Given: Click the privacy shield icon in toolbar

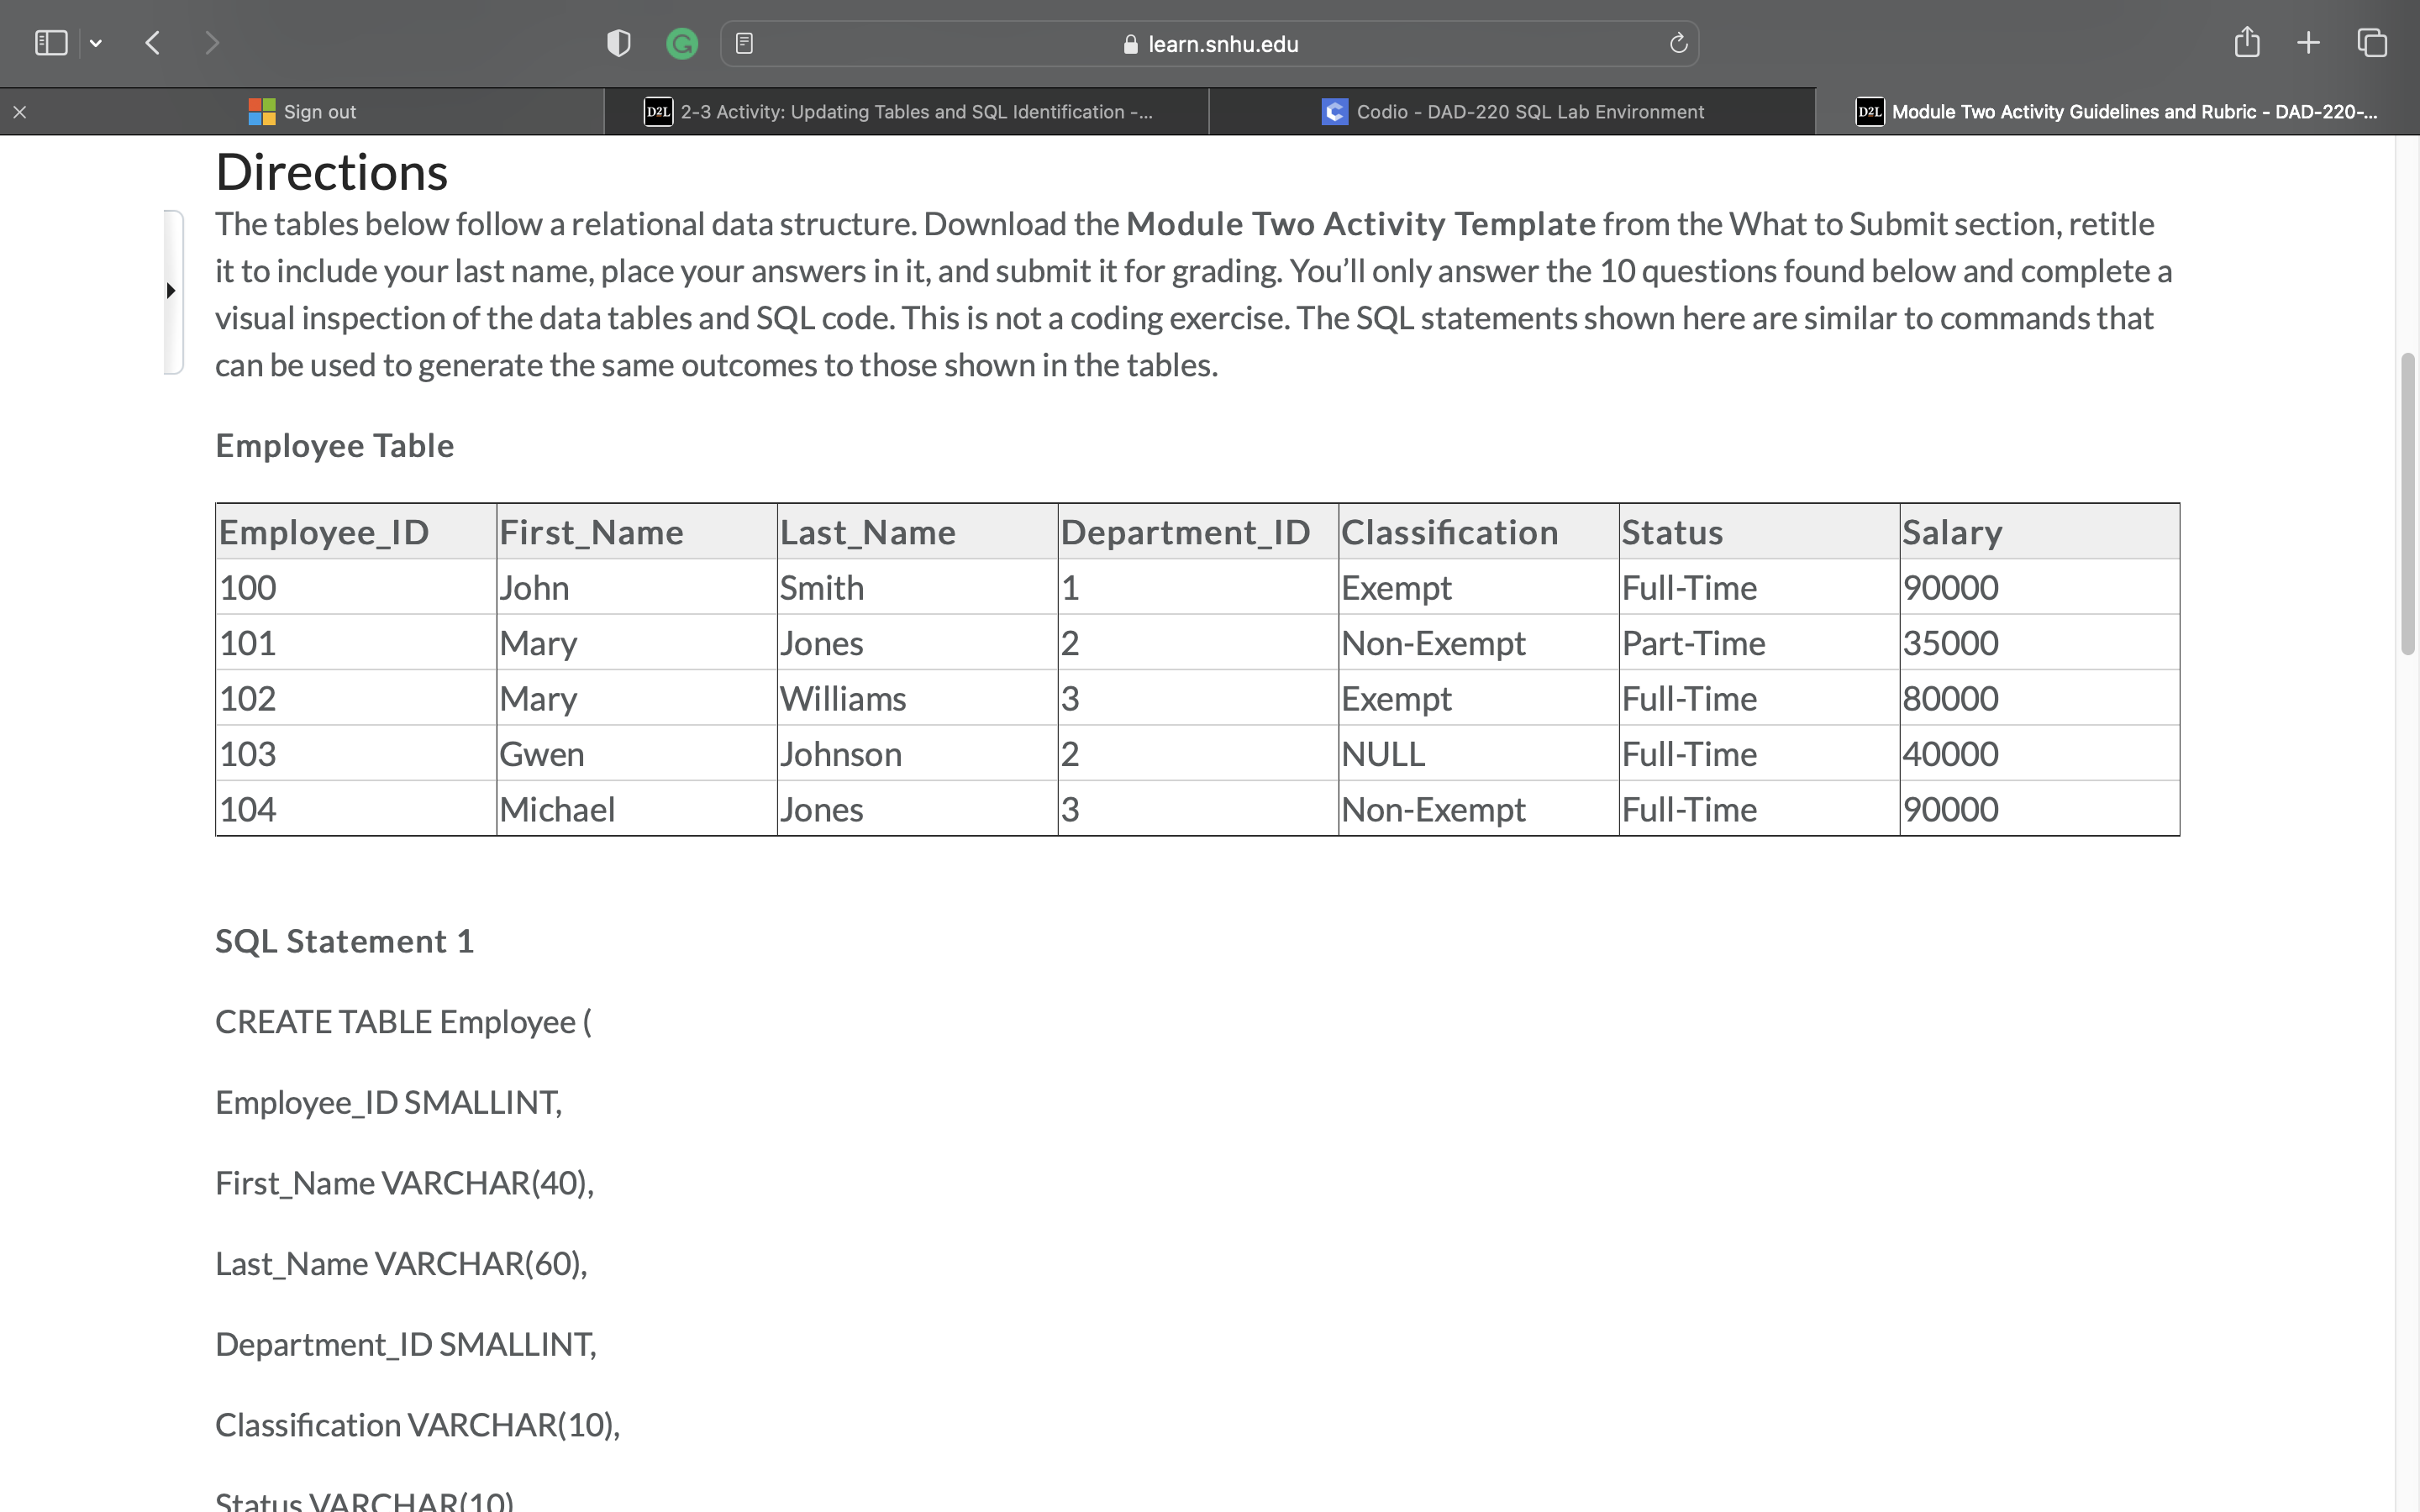Looking at the screenshot, I should click(618, 43).
